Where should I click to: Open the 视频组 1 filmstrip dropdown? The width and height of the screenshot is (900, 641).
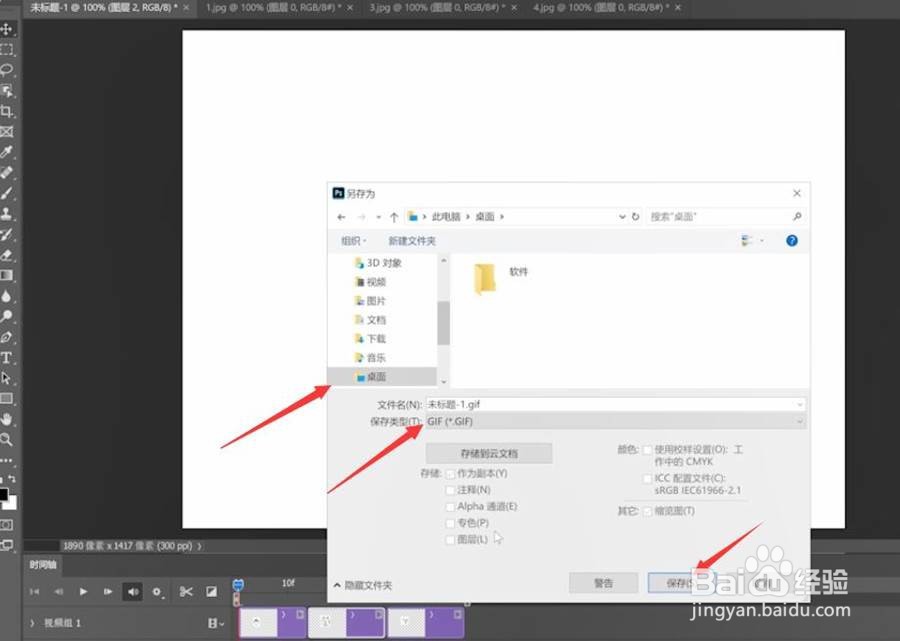pyautogui.click(x=216, y=623)
